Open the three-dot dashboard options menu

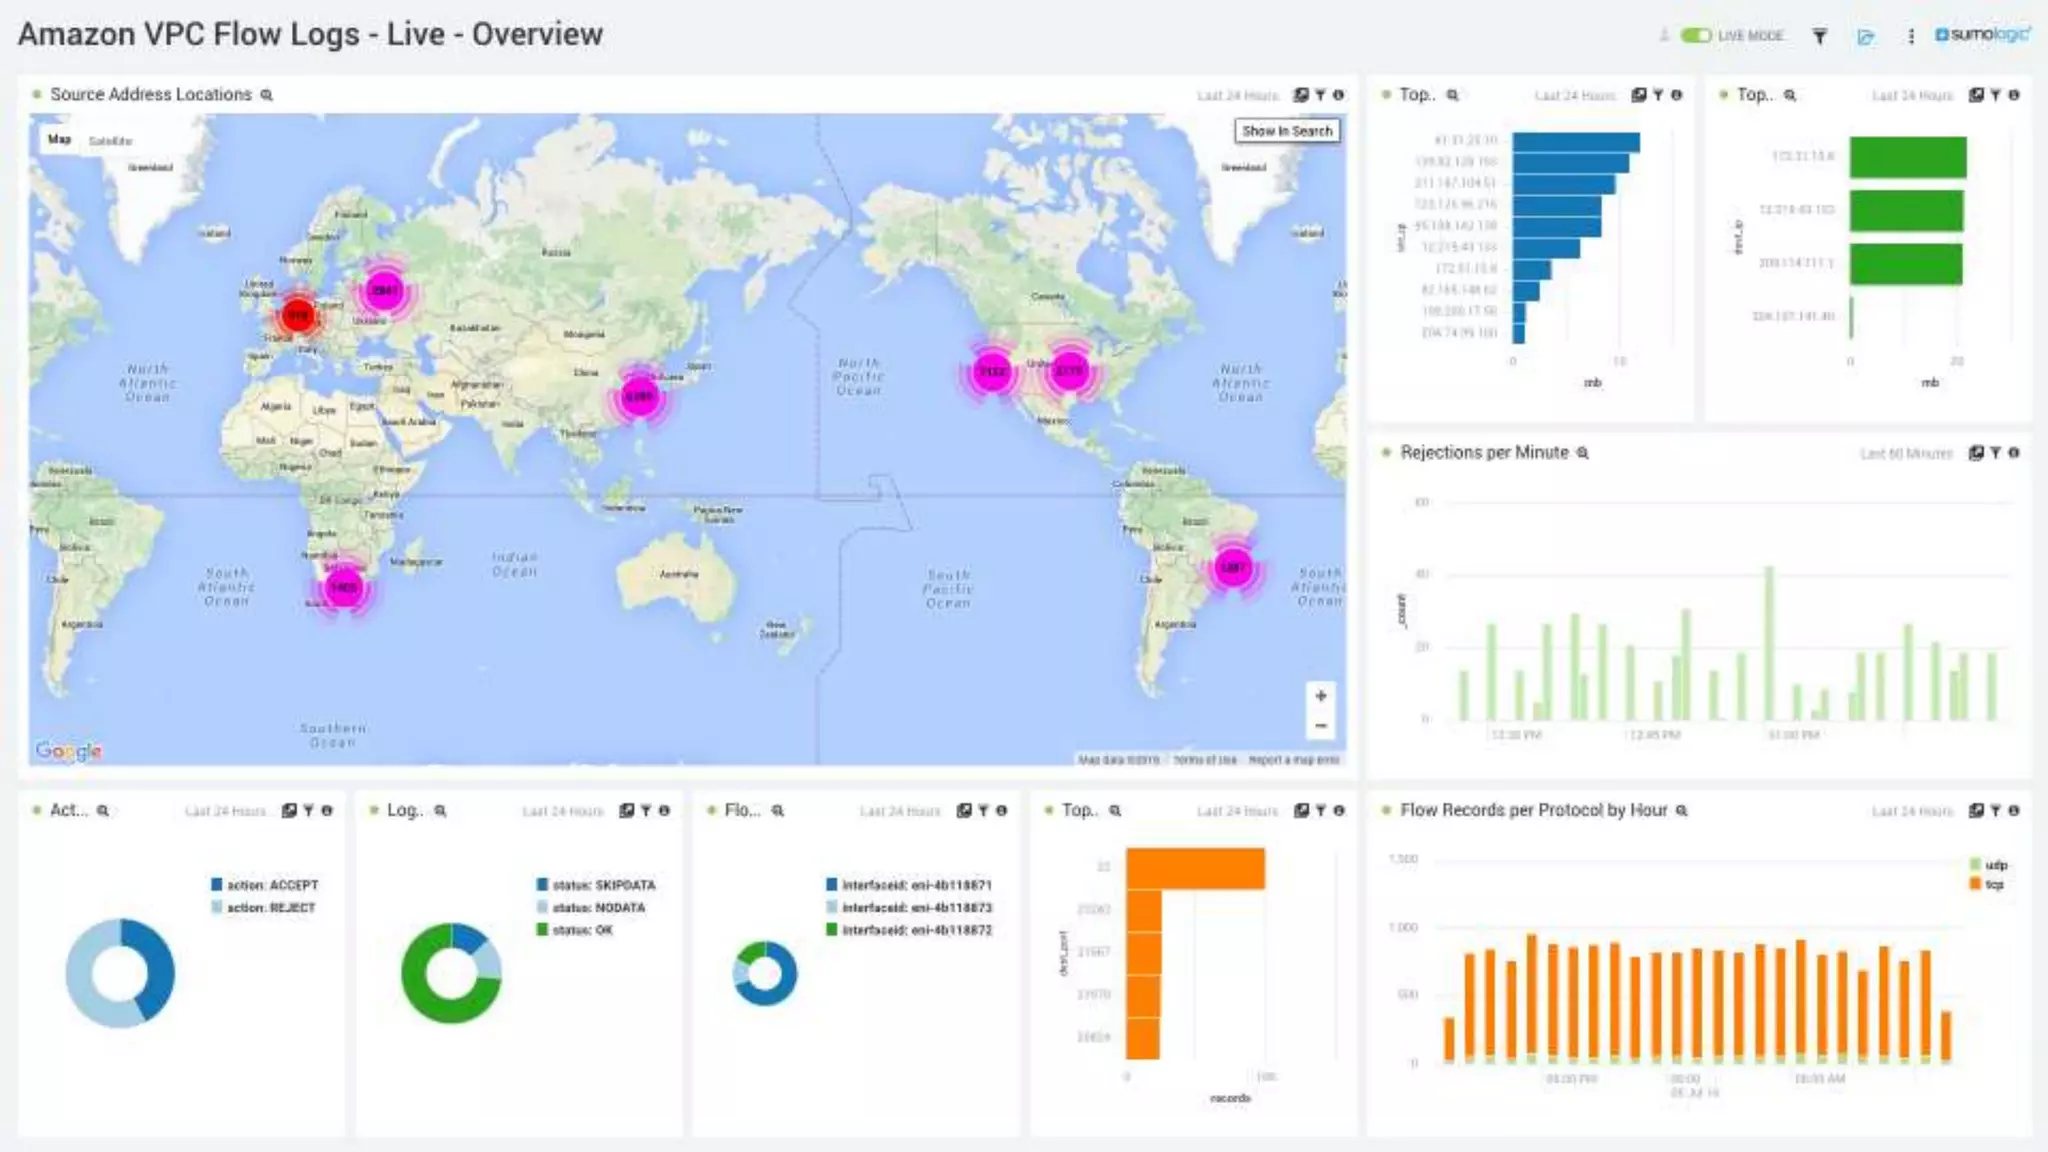pos(1911,36)
